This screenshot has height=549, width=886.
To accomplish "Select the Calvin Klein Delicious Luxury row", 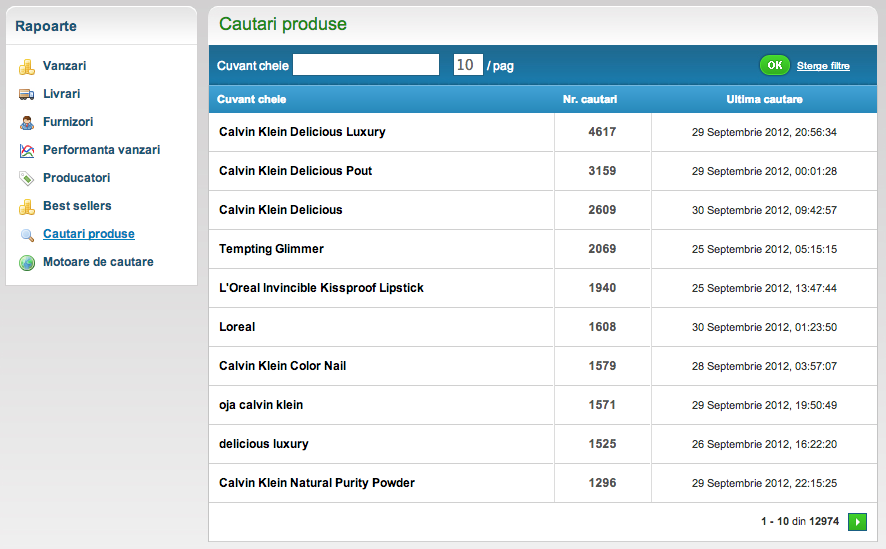I will click(x=542, y=132).
